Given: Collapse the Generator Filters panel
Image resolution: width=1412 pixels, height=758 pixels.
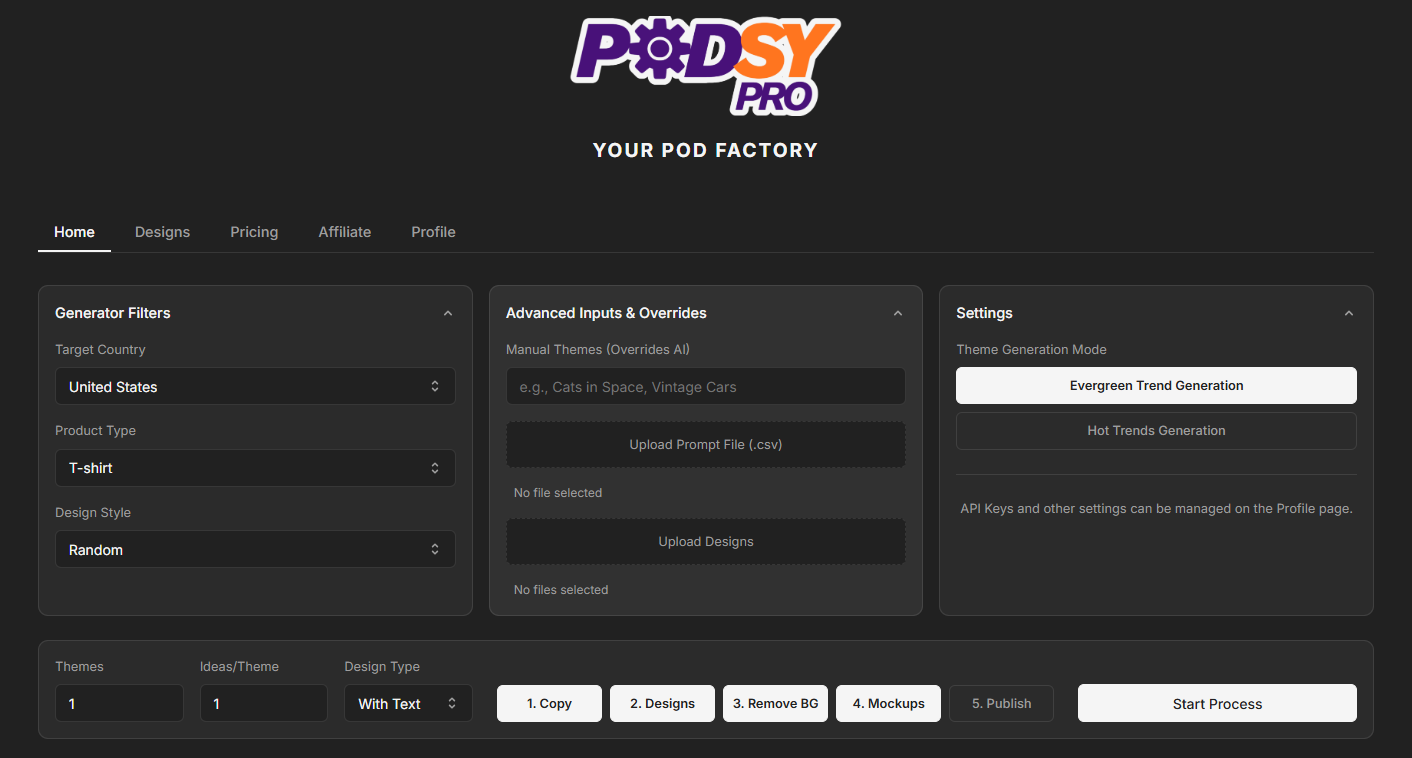Looking at the screenshot, I should click(448, 312).
